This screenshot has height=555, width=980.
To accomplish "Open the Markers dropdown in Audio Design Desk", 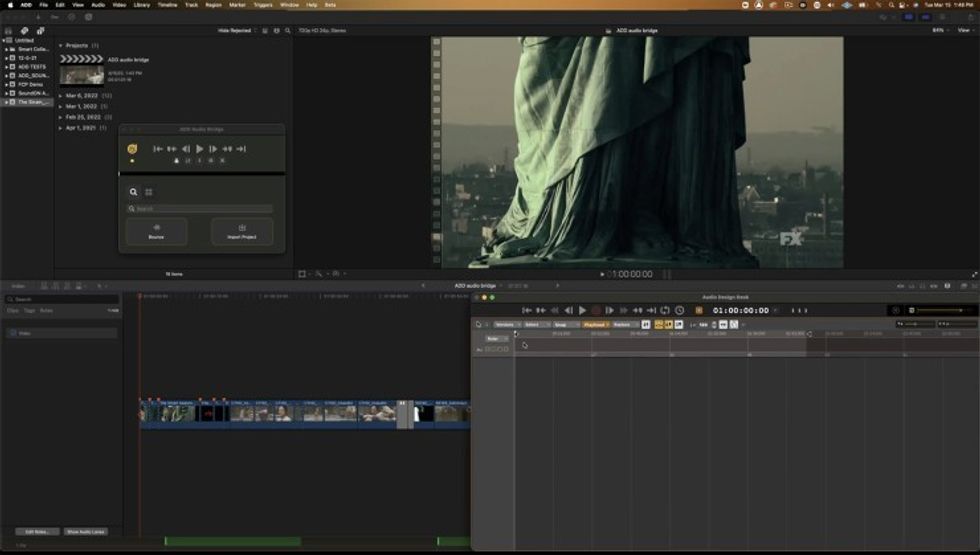I will [624, 324].
